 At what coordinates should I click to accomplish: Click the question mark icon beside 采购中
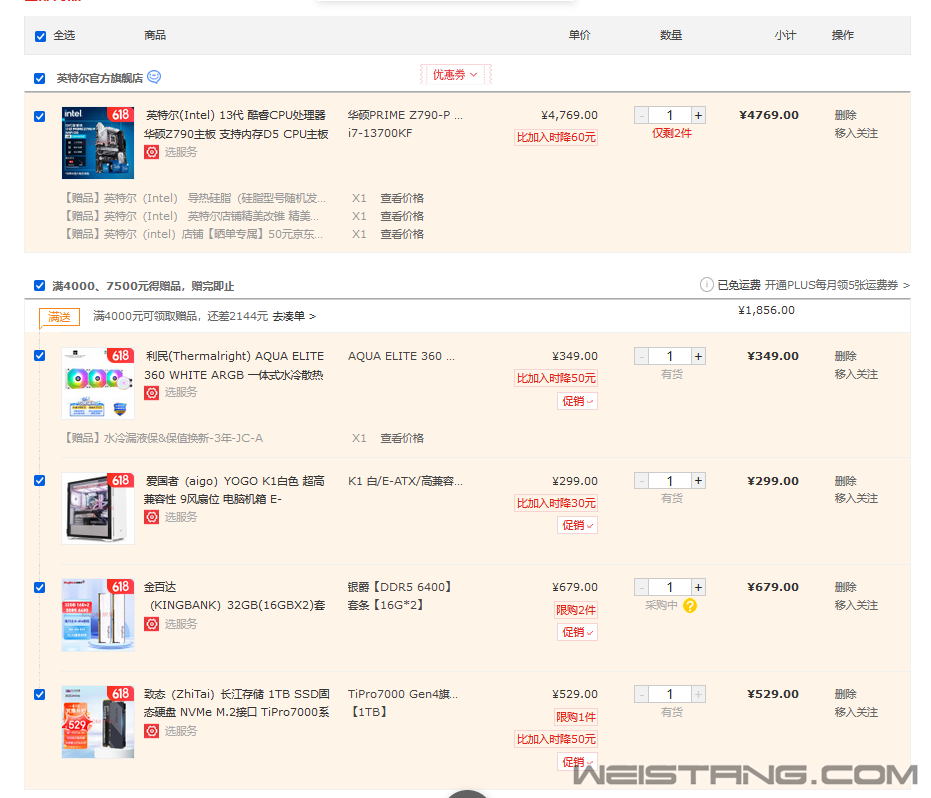[690, 606]
